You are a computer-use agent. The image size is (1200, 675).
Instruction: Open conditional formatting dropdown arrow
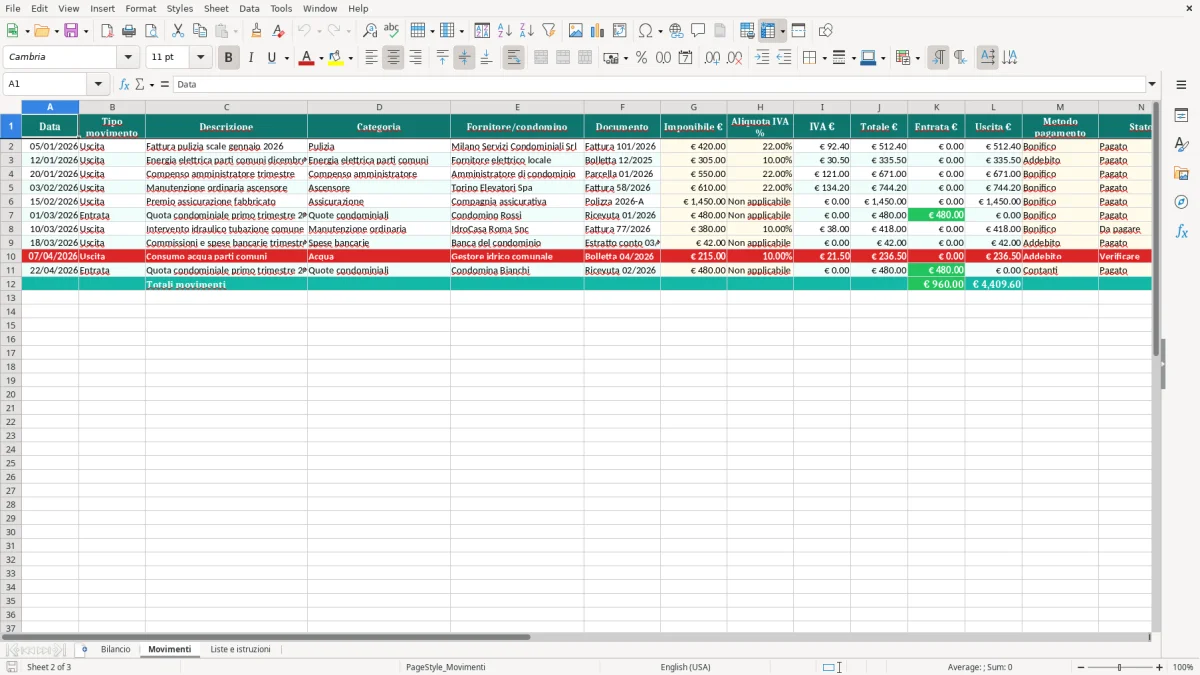tap(917, 58)
